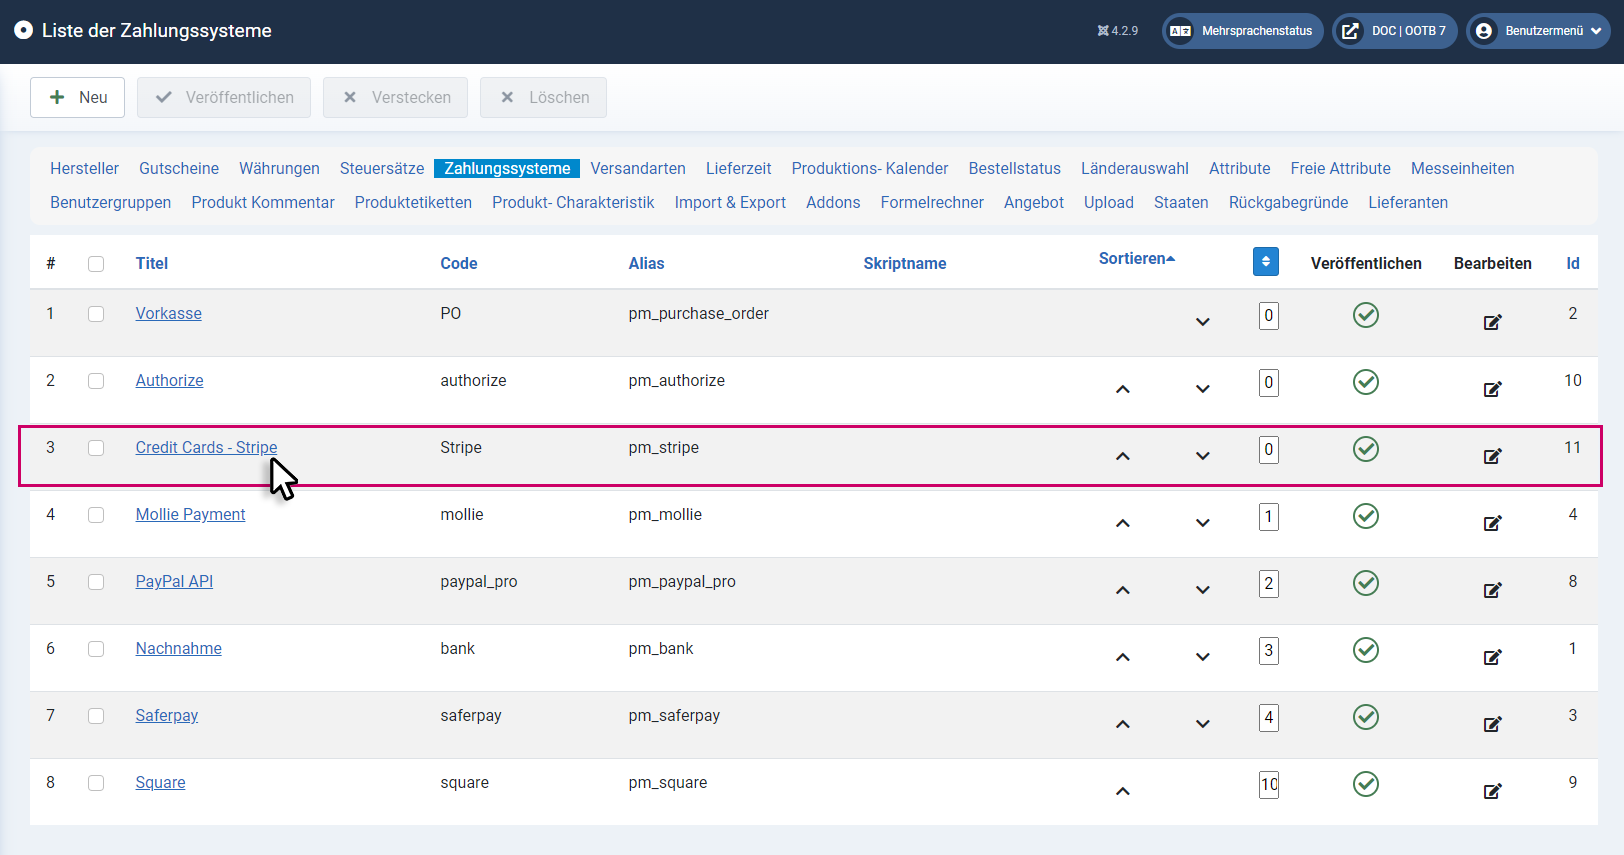Toggle published status of PayPal API
The height and width of the screenshot is (855, 1624).
pyautogui.click(x=1366, y=583)
